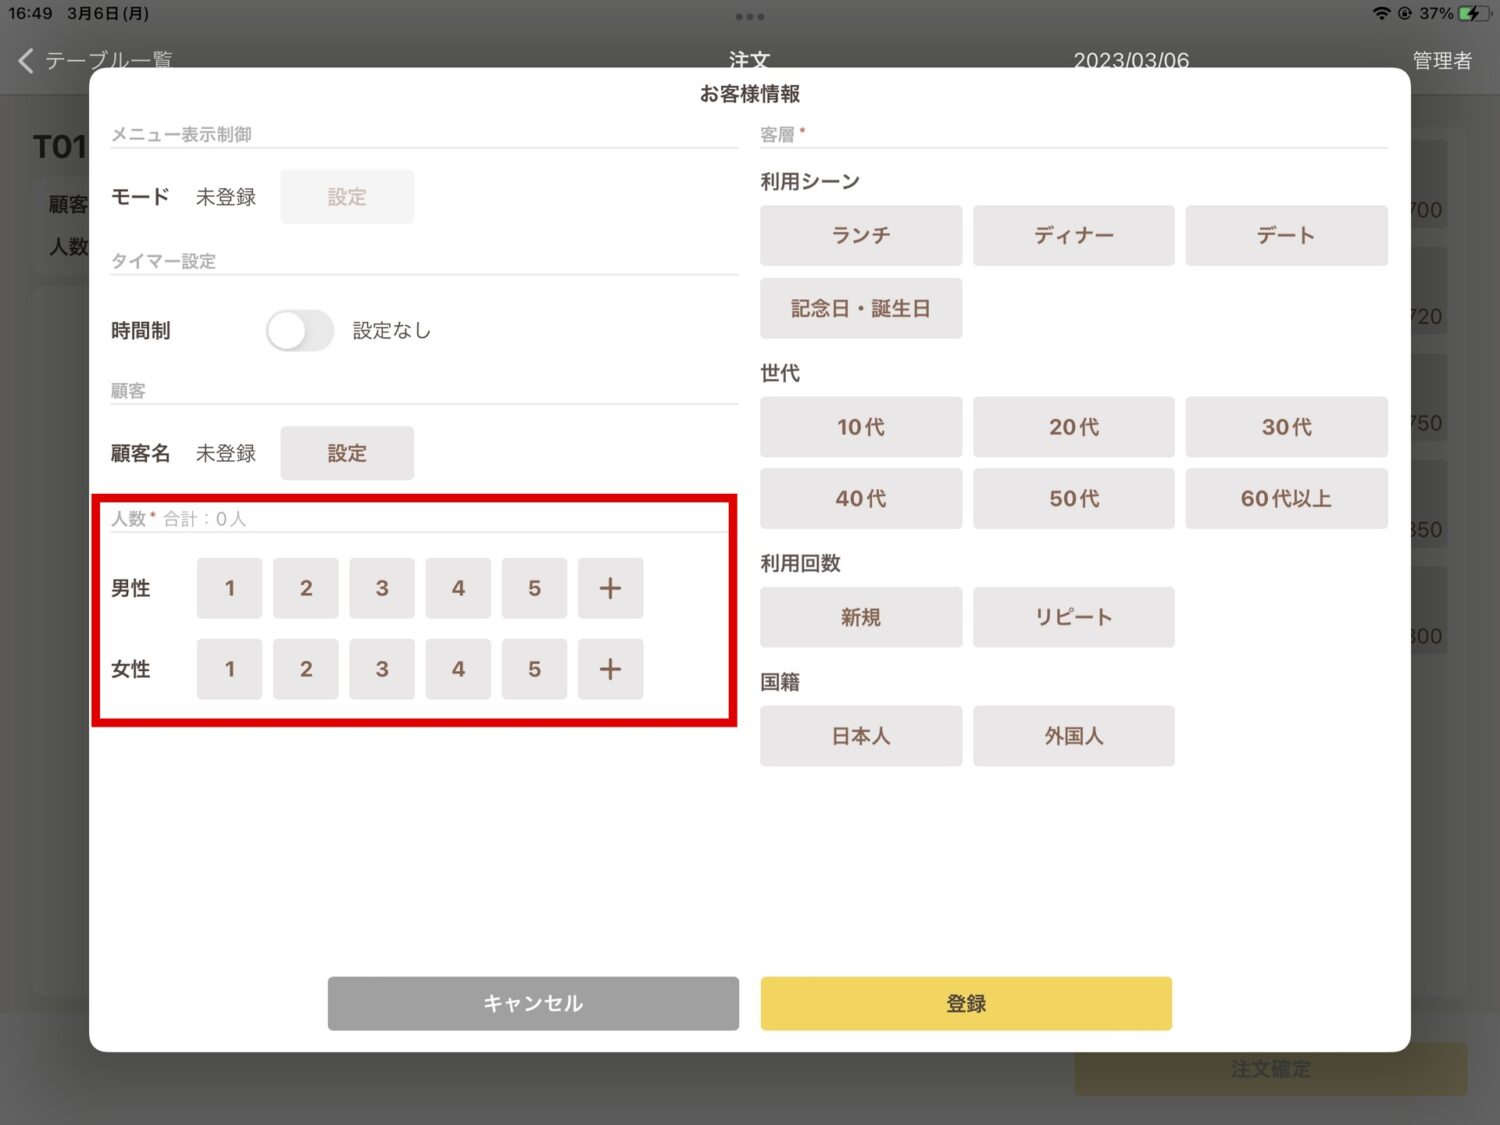Confirm with the yellow 登録 button
The height and width of the screenshot is (1125, 1500).
966,1003
